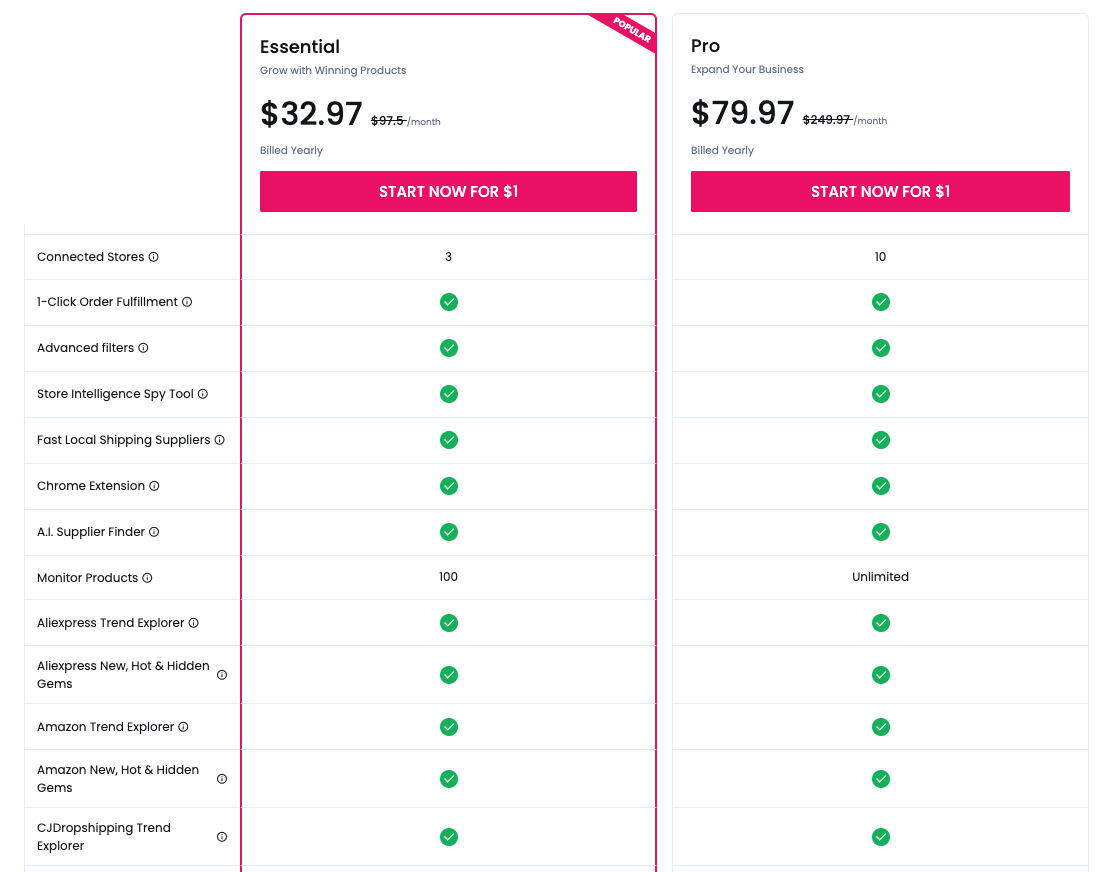Click Pro plan's Unlimited Monitor Products value
Viewport: 1104px width, 872px height.
coord(880,577)
